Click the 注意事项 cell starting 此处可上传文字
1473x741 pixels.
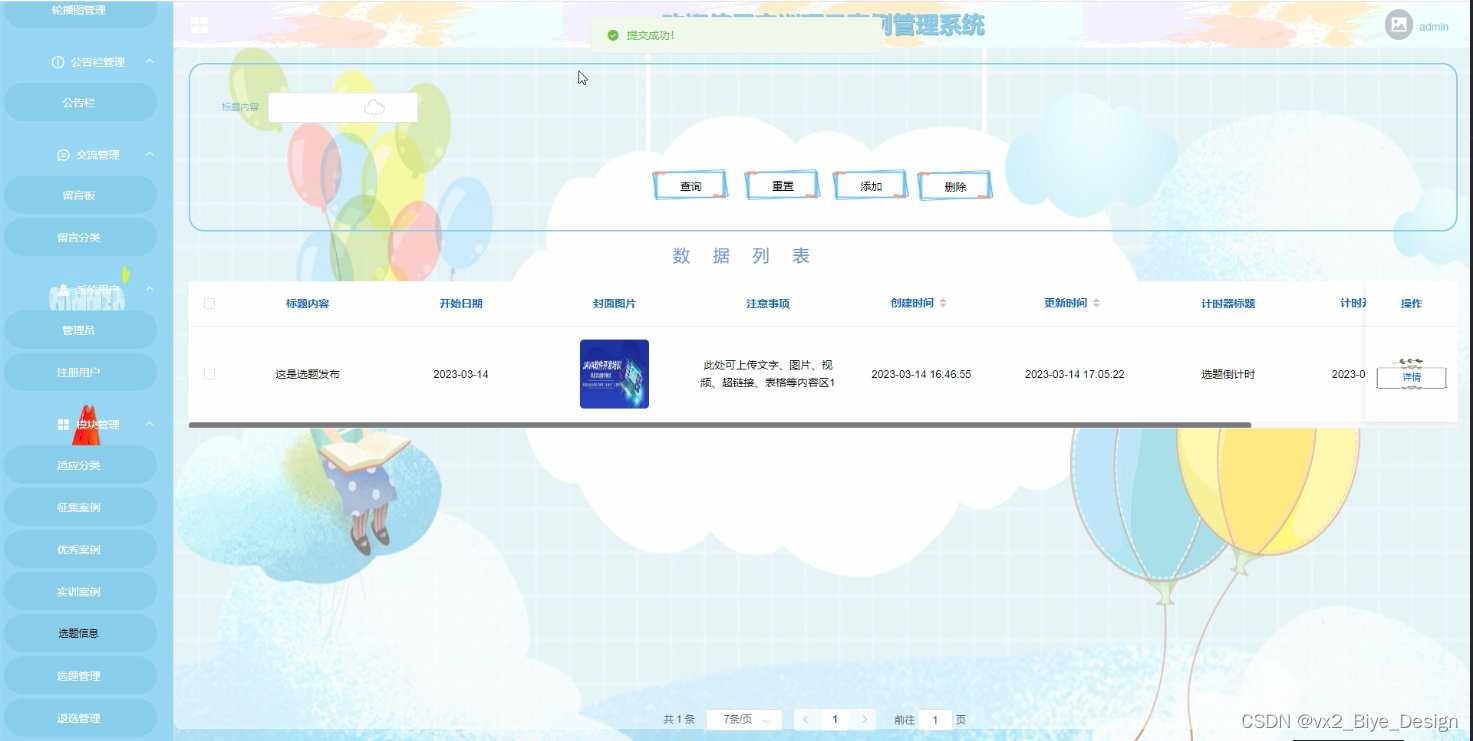pos(768,374)
